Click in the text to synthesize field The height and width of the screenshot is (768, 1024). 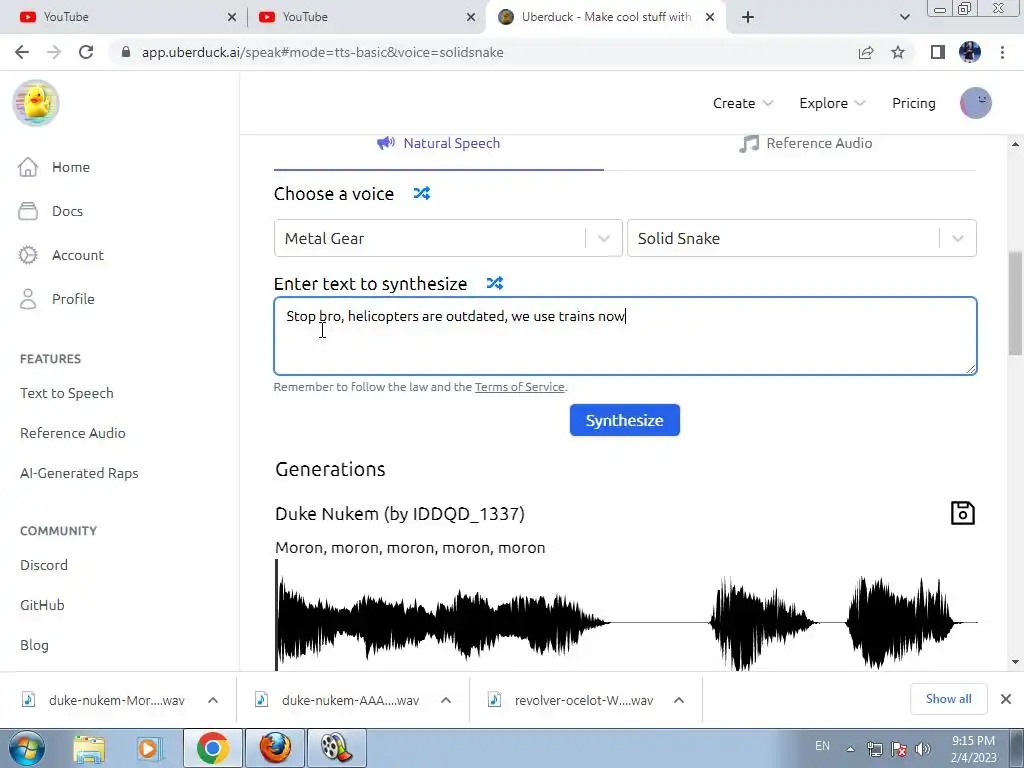pyautogui.click(x=625, y=336)
